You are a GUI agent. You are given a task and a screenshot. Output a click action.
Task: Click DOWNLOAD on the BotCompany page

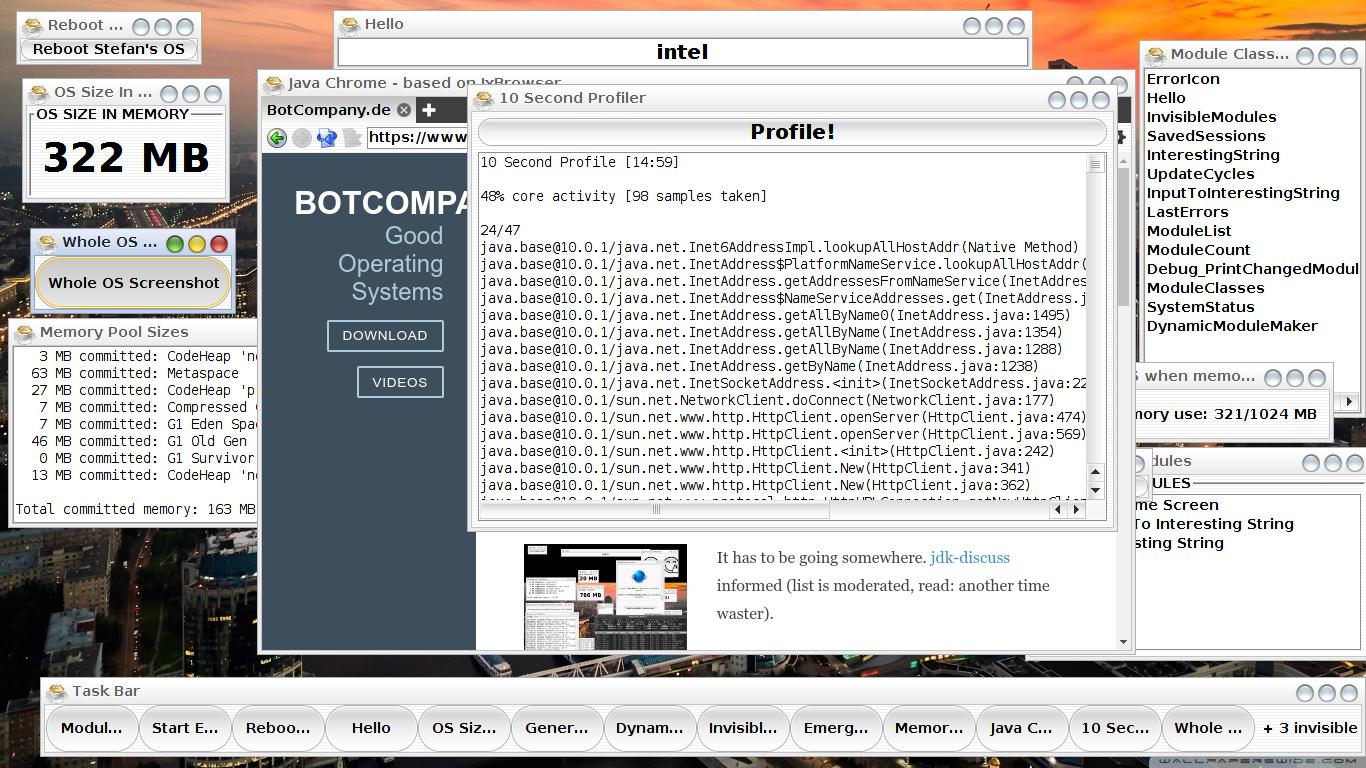(x=385, y=336)
